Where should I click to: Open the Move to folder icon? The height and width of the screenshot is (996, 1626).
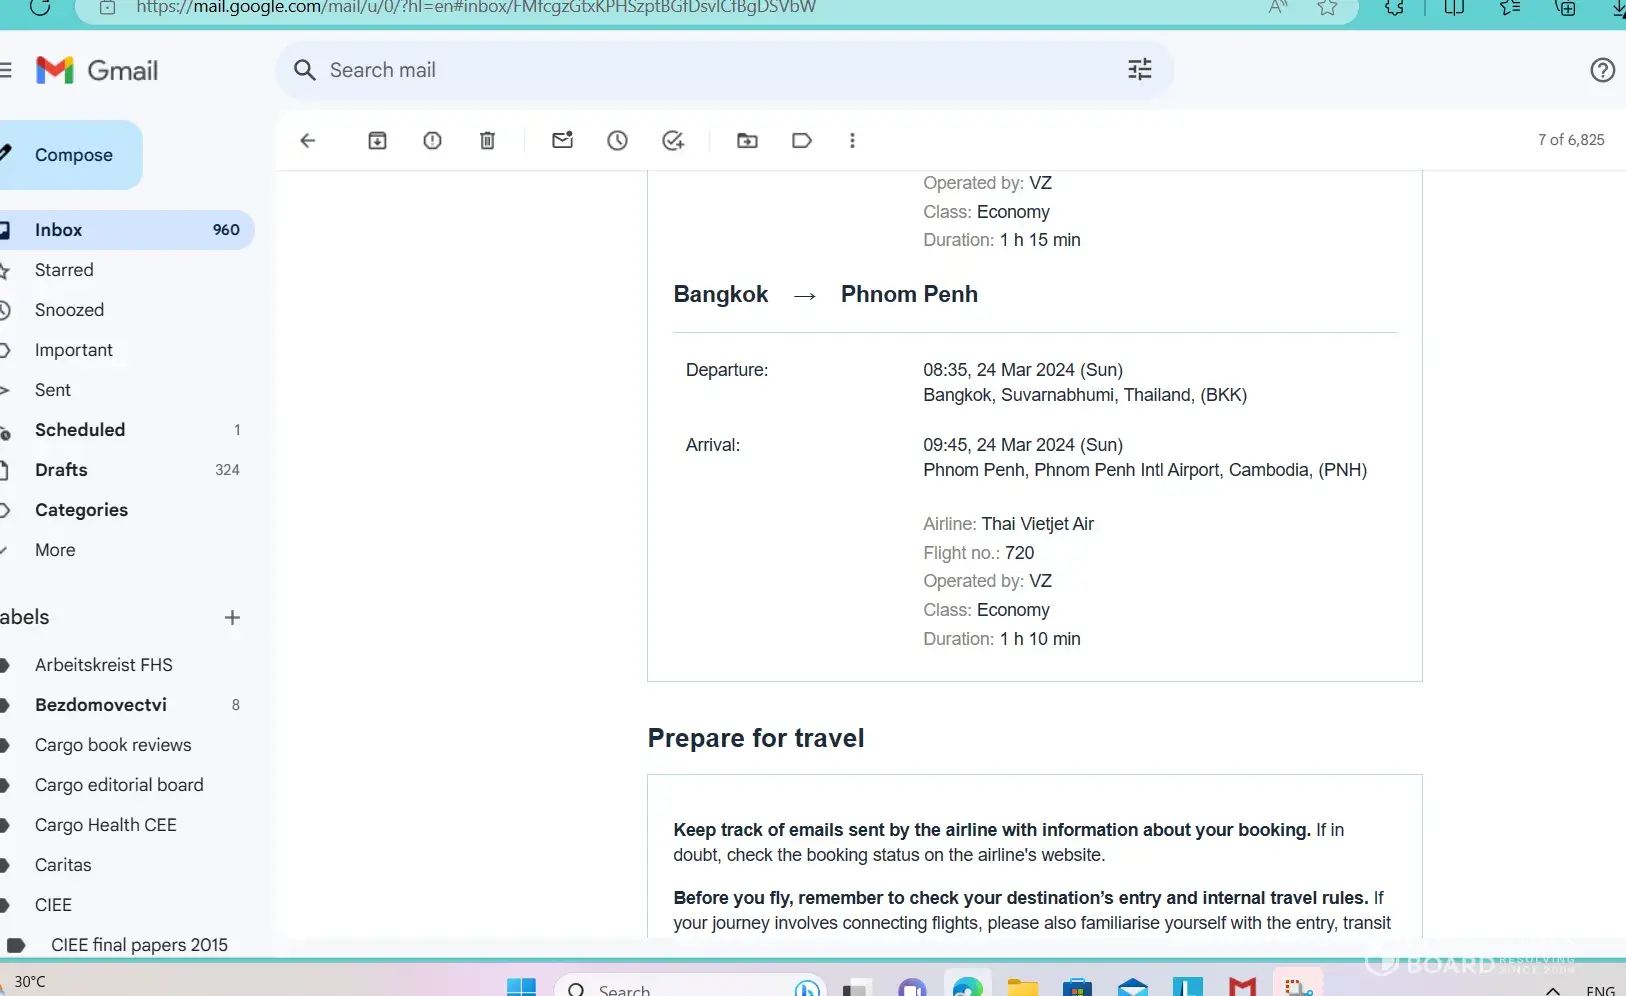(747, 141)
